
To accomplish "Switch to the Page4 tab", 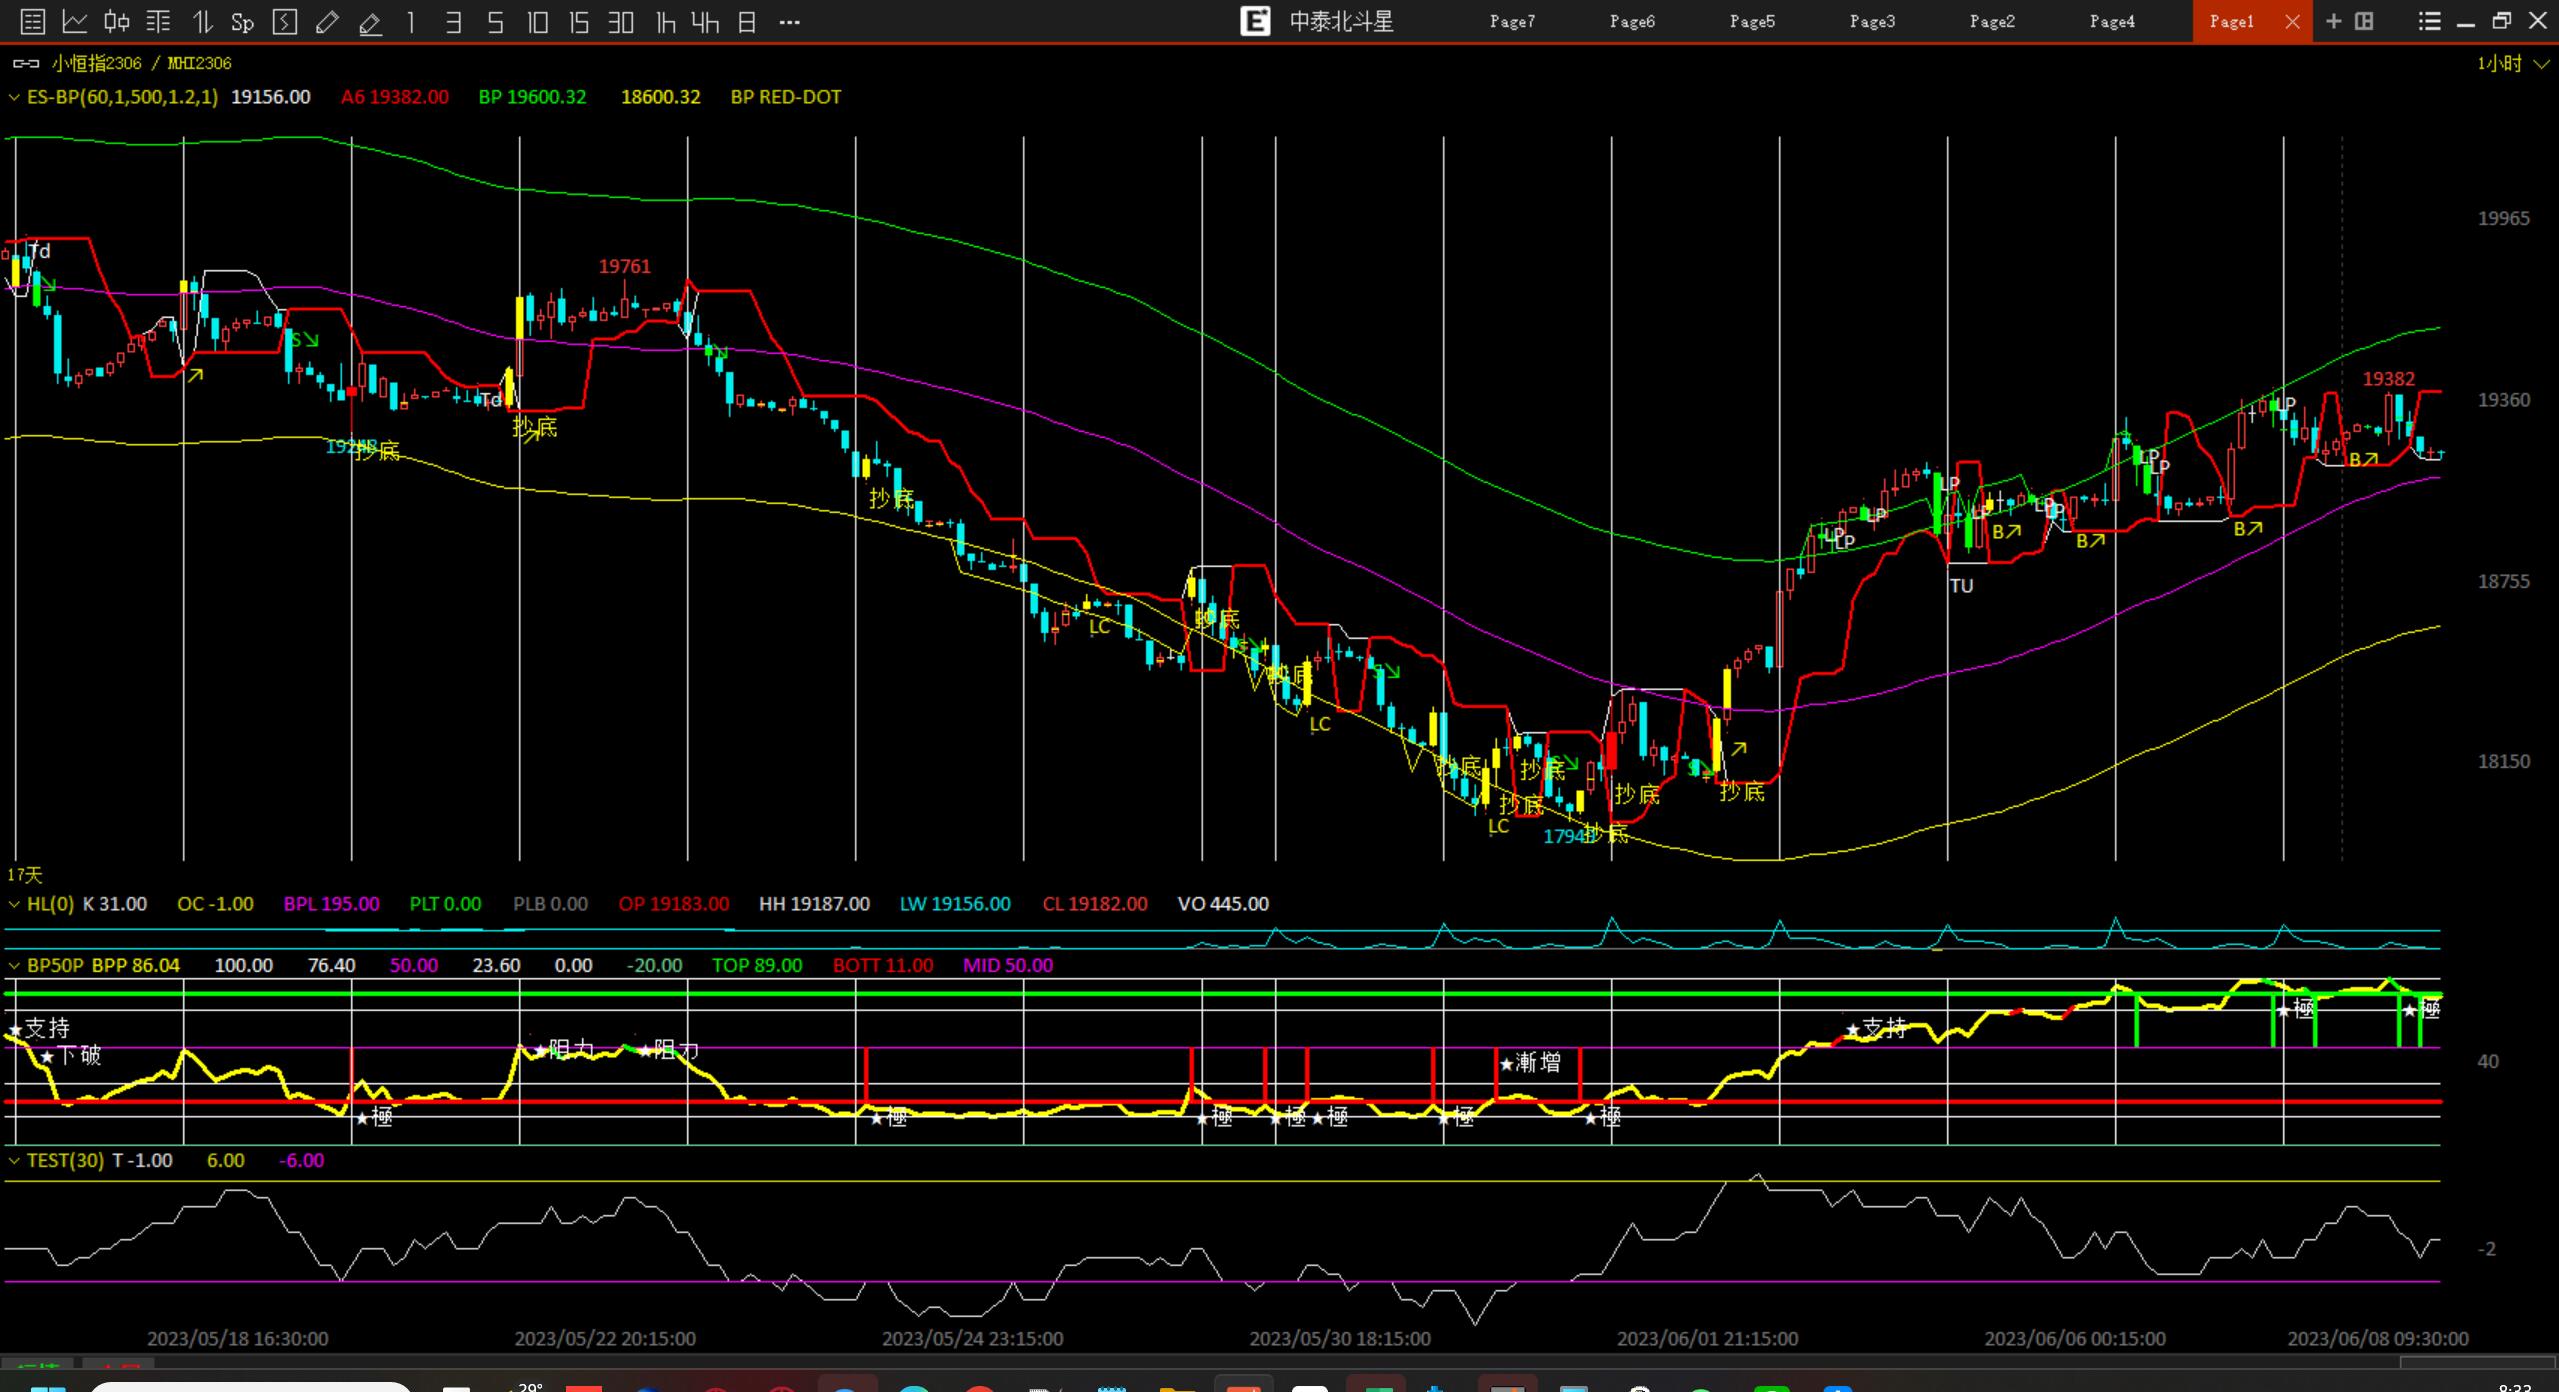I will tap(2112, 21).
